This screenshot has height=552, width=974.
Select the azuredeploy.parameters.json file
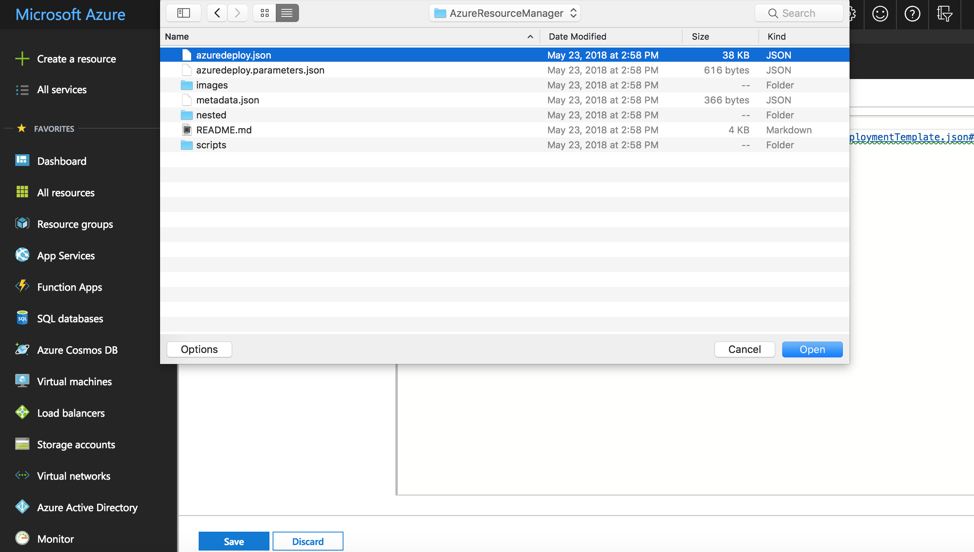(x=260, y=70)
